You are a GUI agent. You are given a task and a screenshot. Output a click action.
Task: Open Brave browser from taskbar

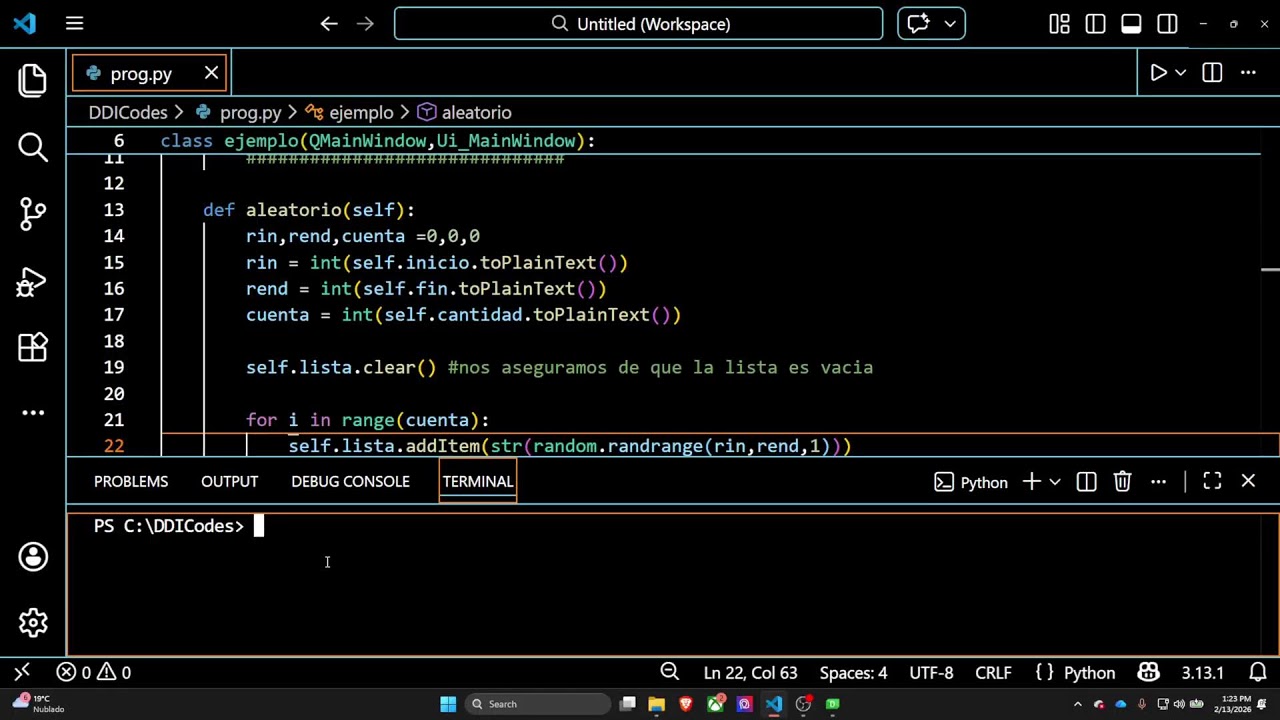tap(686, 704)
